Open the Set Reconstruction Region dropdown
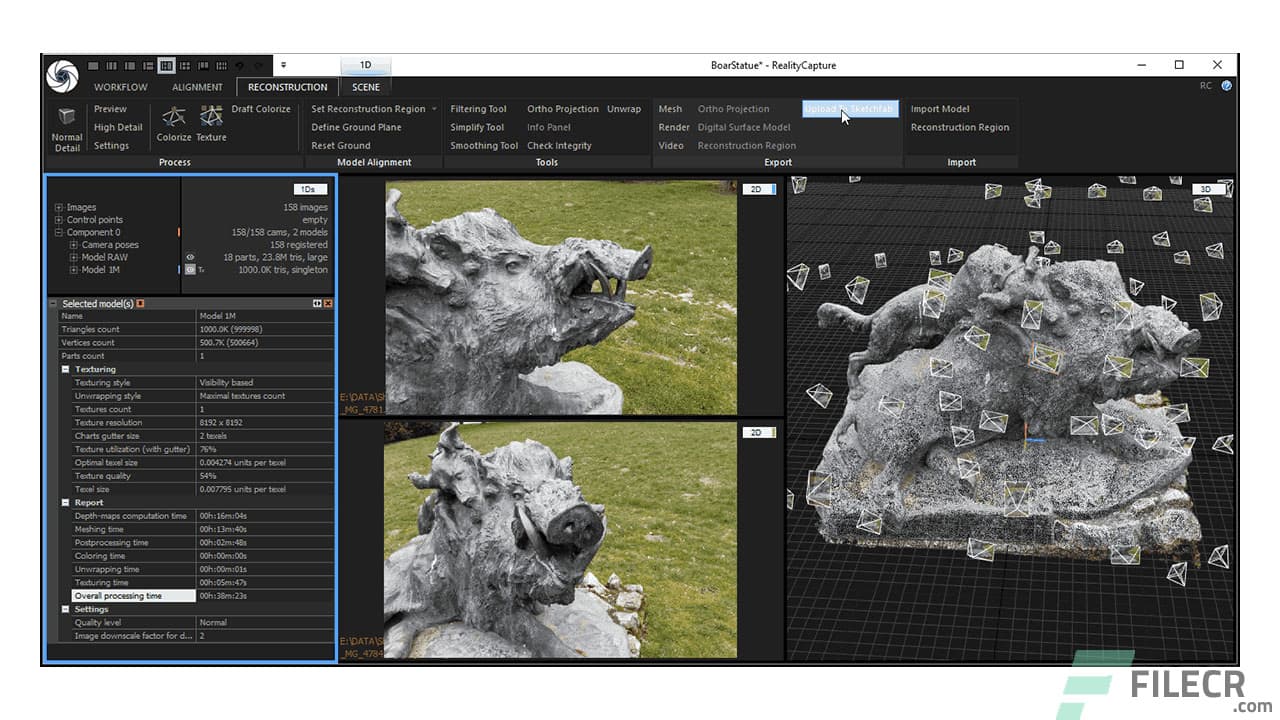The image size is (1280, 720). click(434, 109)
